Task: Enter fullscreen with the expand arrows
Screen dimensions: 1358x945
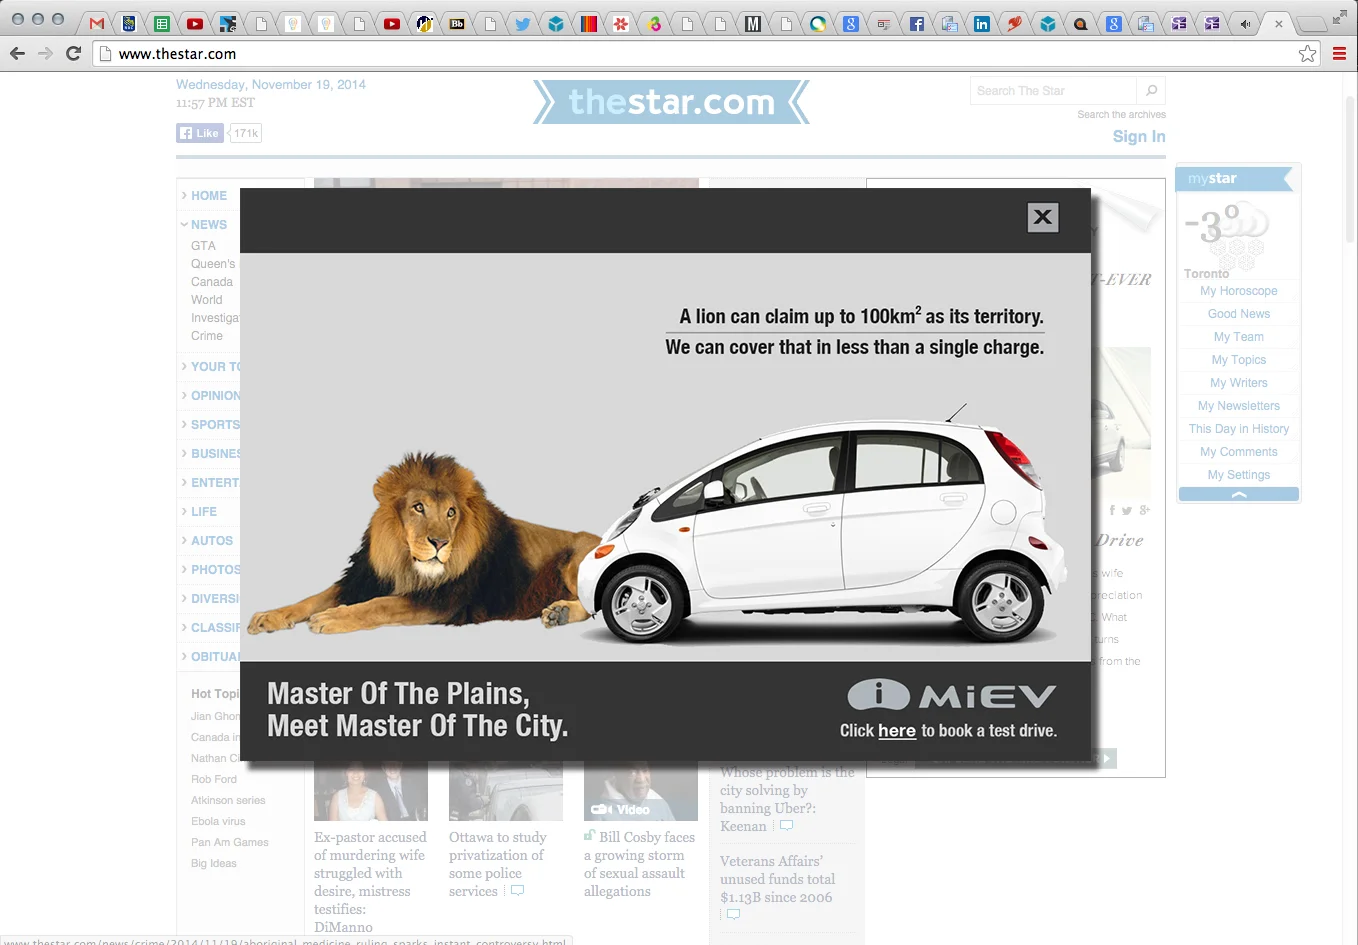Action: pyautogui.click(x=1339, y=17)
